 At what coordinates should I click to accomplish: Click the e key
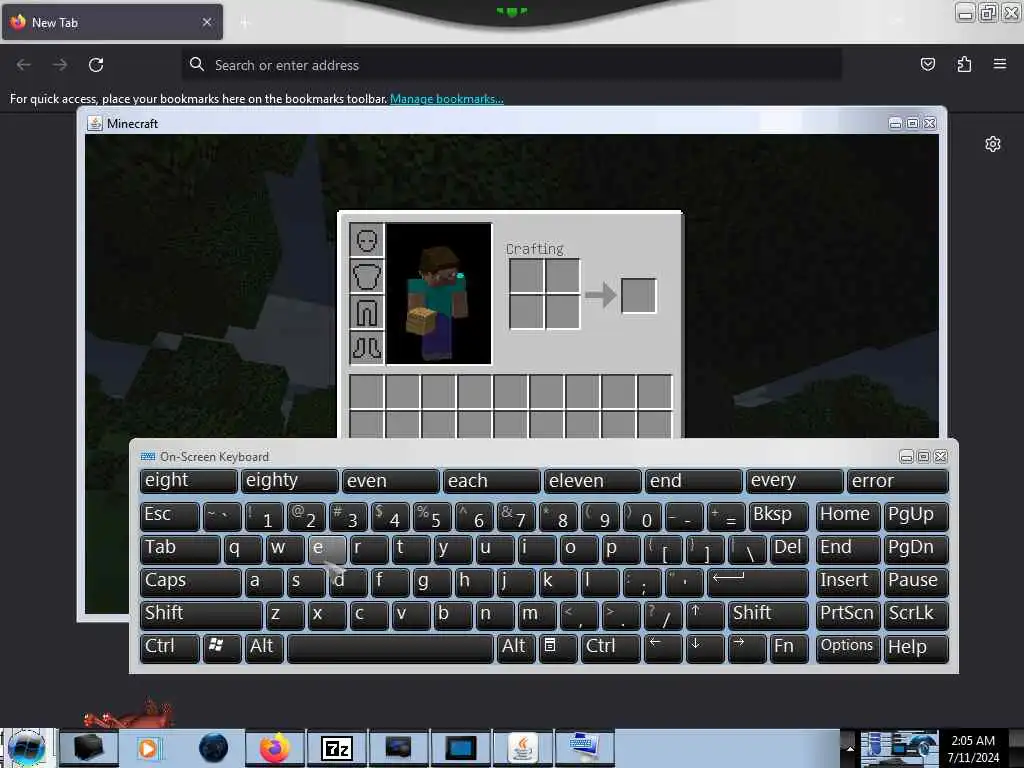point(327,549)
